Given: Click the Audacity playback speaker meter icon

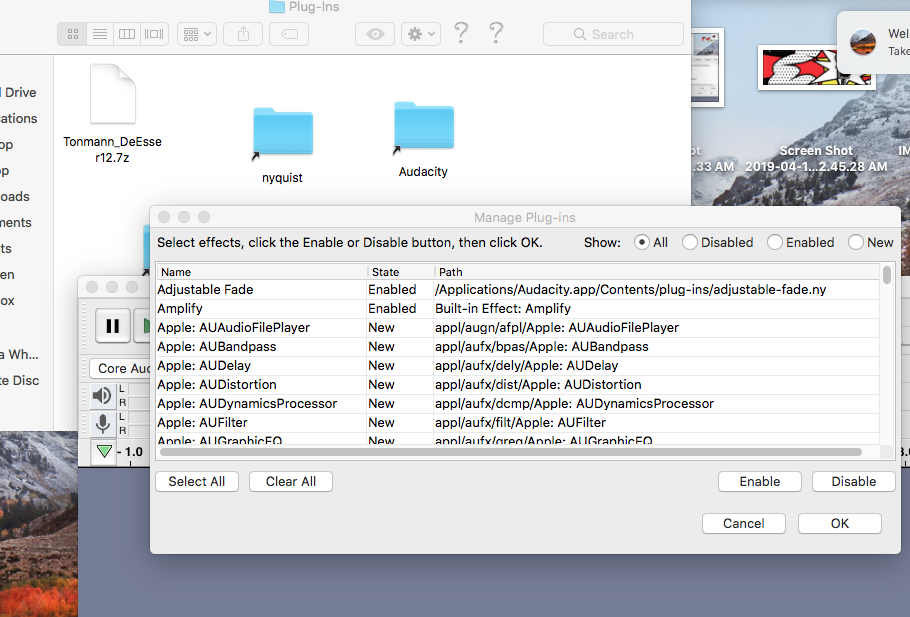Looking at the screenshot, I should [102, 396].
